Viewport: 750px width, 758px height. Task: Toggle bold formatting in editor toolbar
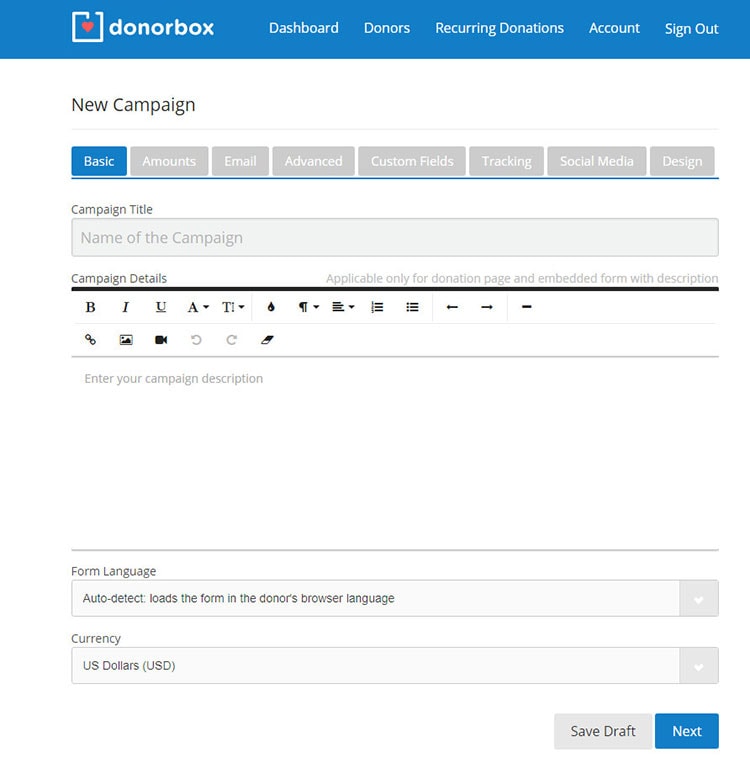coord(90,307)
